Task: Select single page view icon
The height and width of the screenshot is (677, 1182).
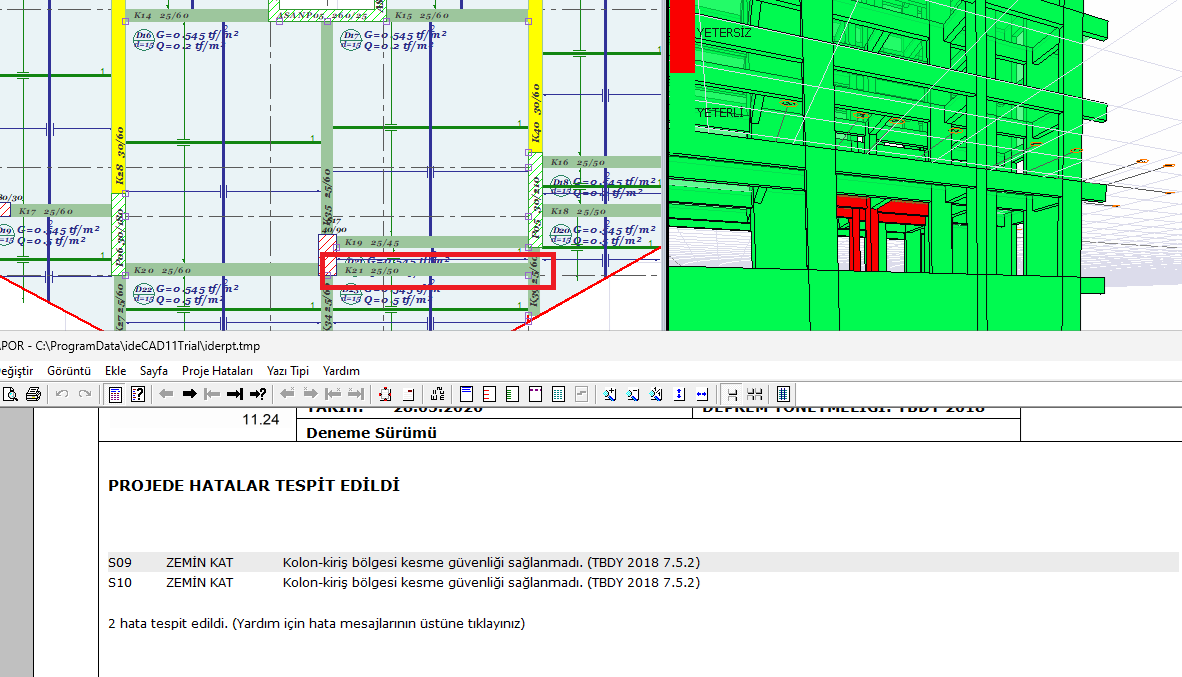Action: (732, 394)
